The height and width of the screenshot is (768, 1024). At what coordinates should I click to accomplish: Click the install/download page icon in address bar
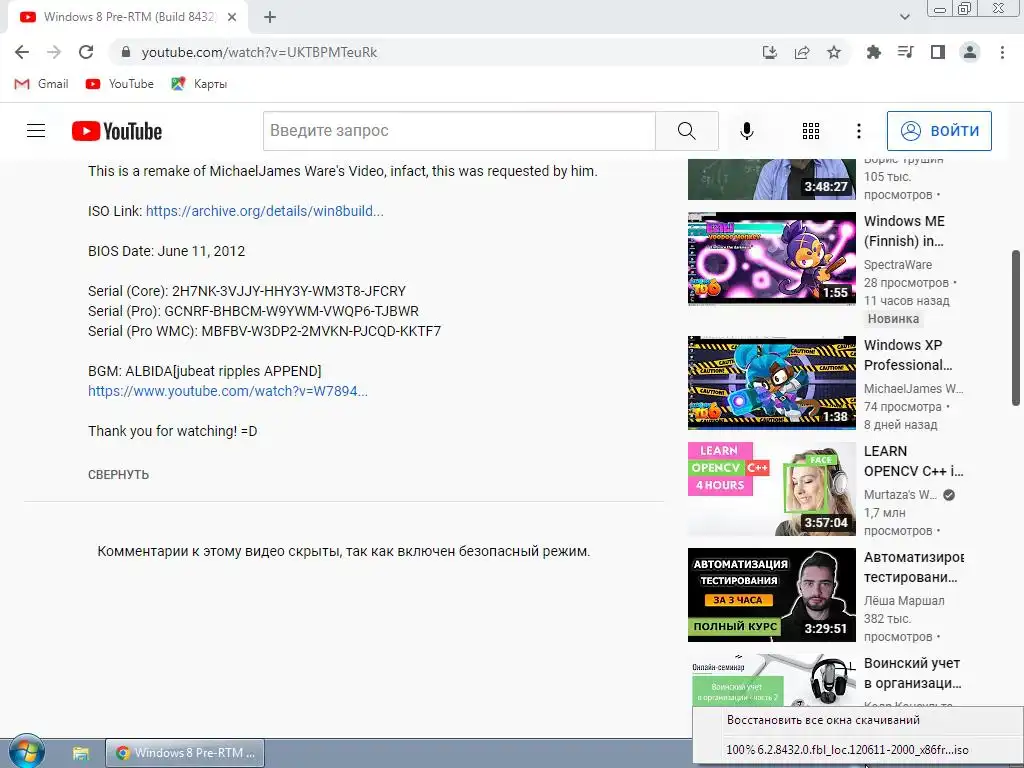770,52
